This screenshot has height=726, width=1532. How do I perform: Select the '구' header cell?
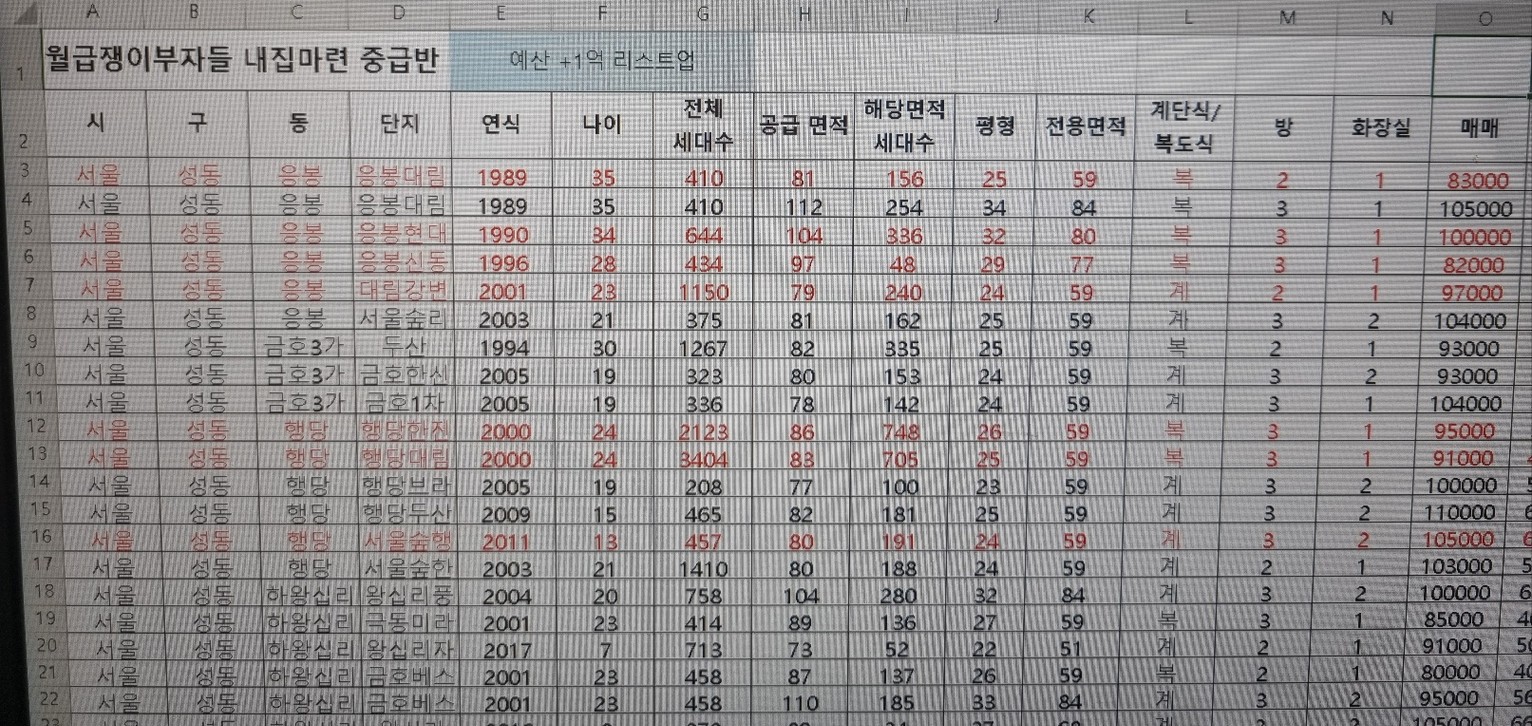197,124
